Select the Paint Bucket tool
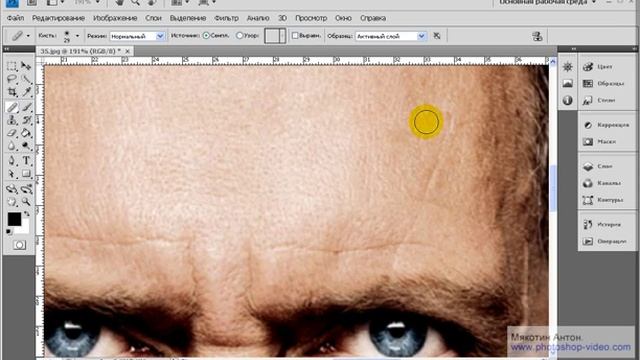 click(27, 133)
